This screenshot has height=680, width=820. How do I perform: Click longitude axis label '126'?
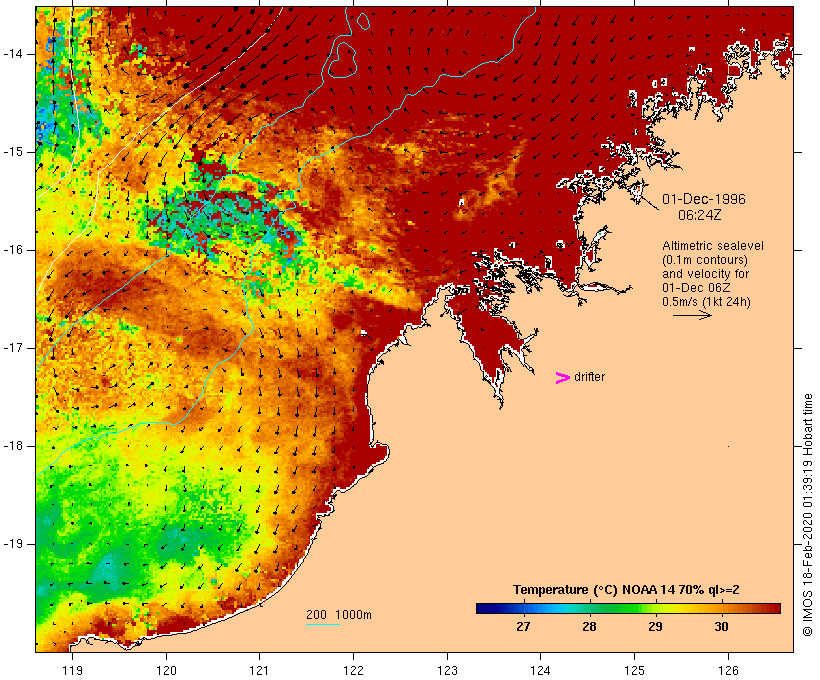[x=728, y=670]
